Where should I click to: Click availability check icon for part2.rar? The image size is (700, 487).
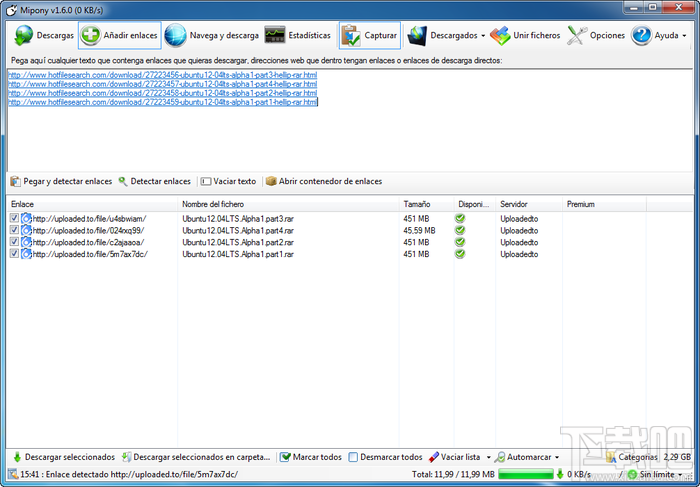460,242
